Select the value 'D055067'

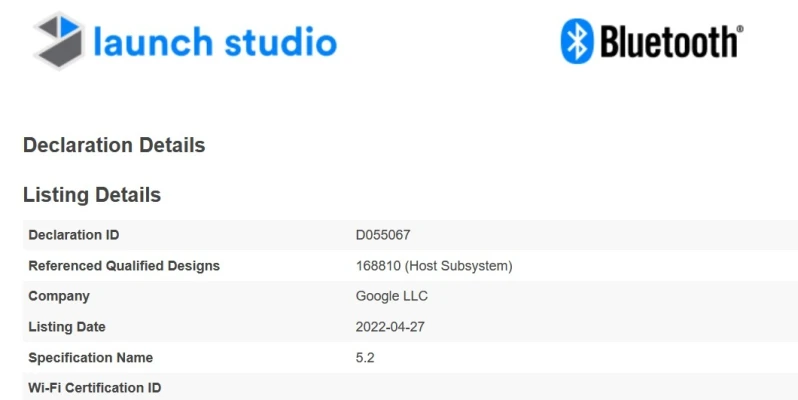[x=383, y=235]
